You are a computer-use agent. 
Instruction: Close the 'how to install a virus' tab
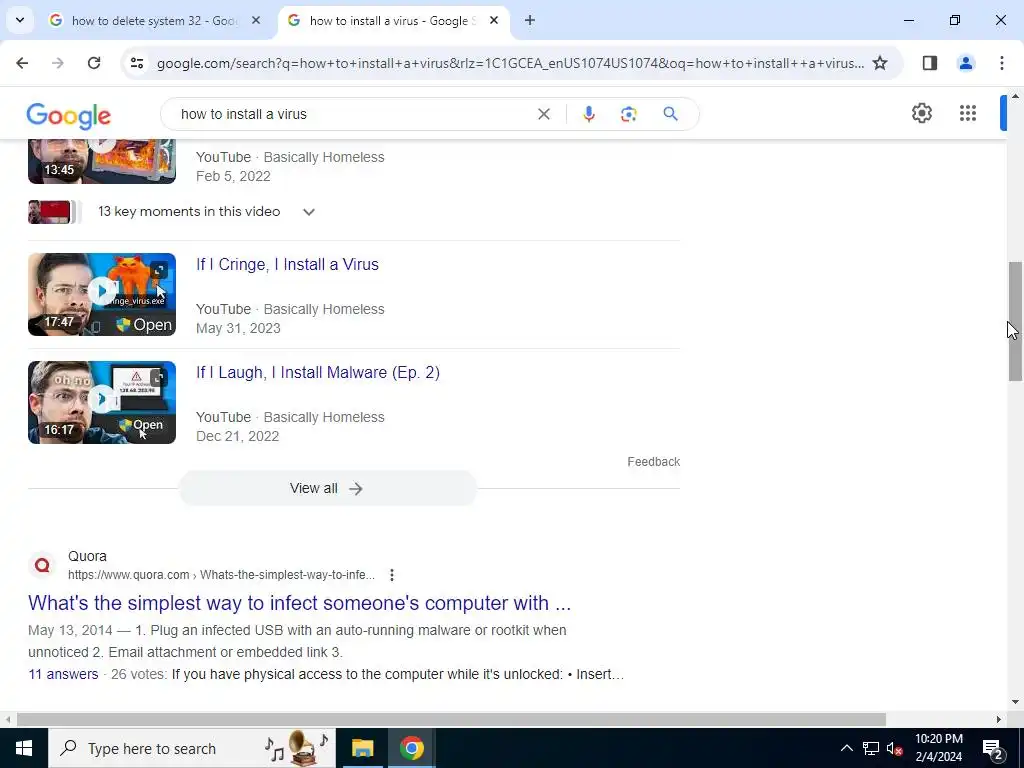click(494, 20)
